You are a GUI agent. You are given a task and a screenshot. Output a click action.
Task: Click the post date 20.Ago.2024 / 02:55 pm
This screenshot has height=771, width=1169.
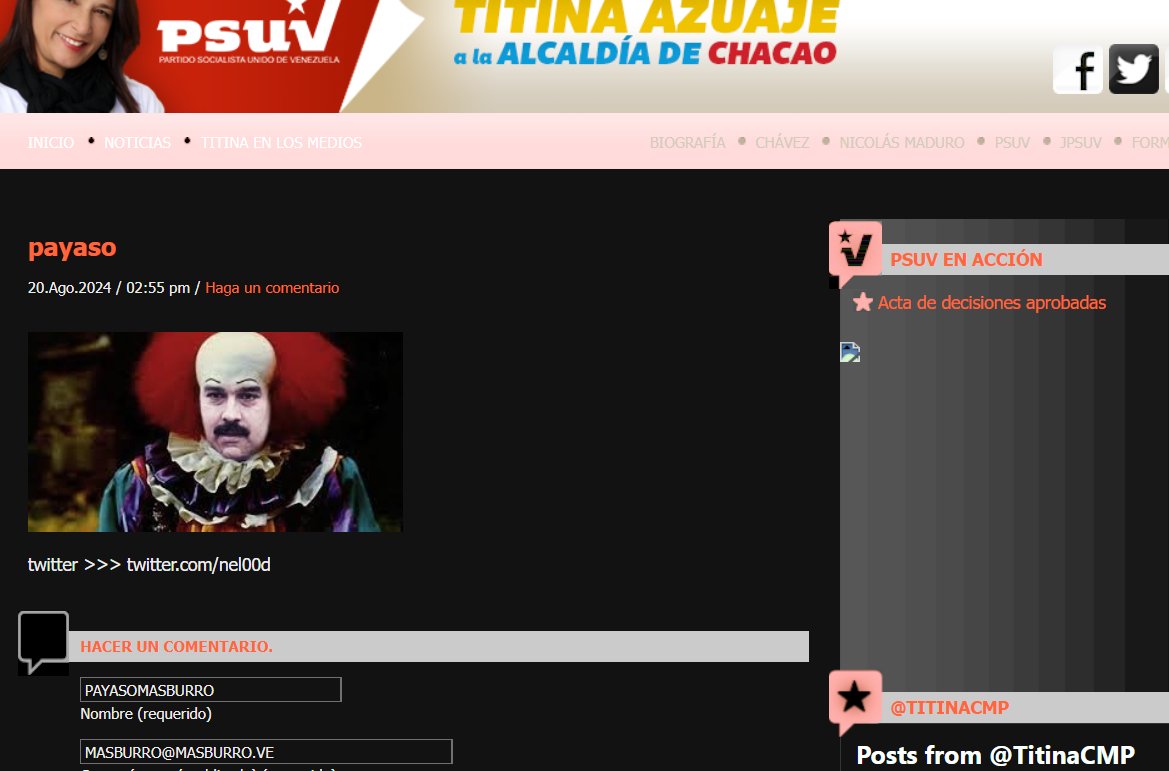(x=109, y=288)
